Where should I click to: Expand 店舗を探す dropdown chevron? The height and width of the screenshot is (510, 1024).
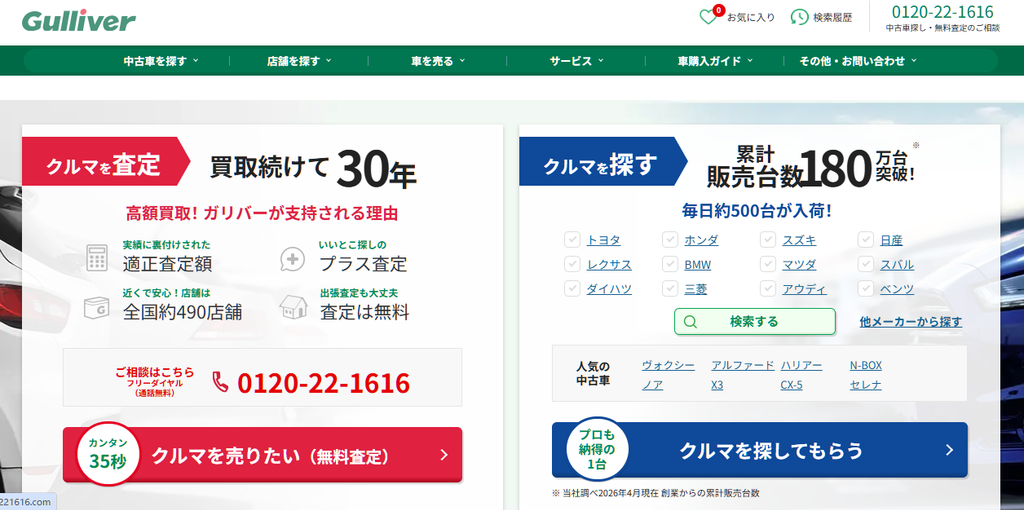point(328,61)
